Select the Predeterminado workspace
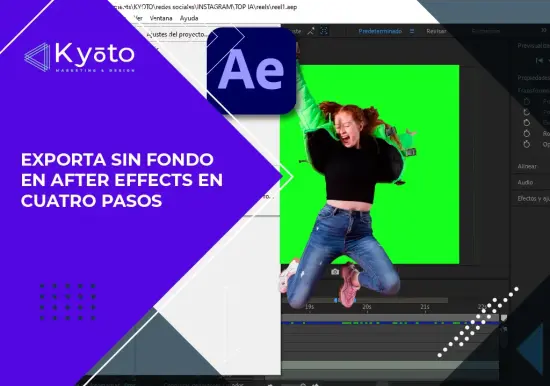Screen dimensions: 550x386 click(380, 31)
